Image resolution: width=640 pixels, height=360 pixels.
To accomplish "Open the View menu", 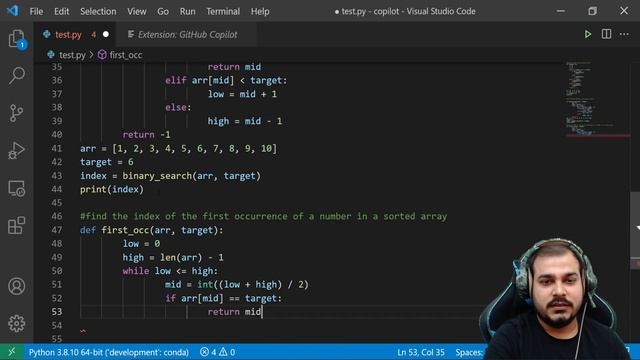I will coord(137,11).
